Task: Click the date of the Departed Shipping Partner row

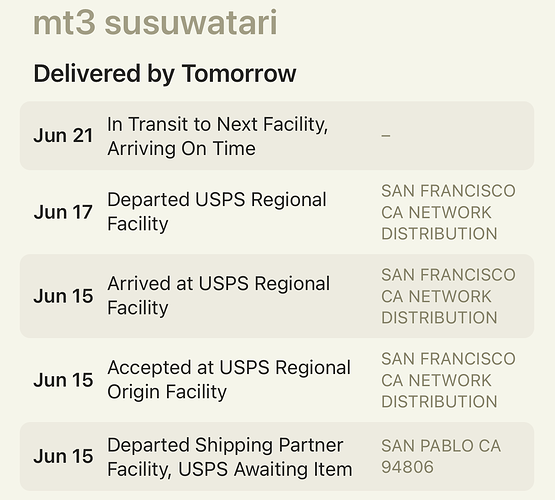Action: pos(63,456)
